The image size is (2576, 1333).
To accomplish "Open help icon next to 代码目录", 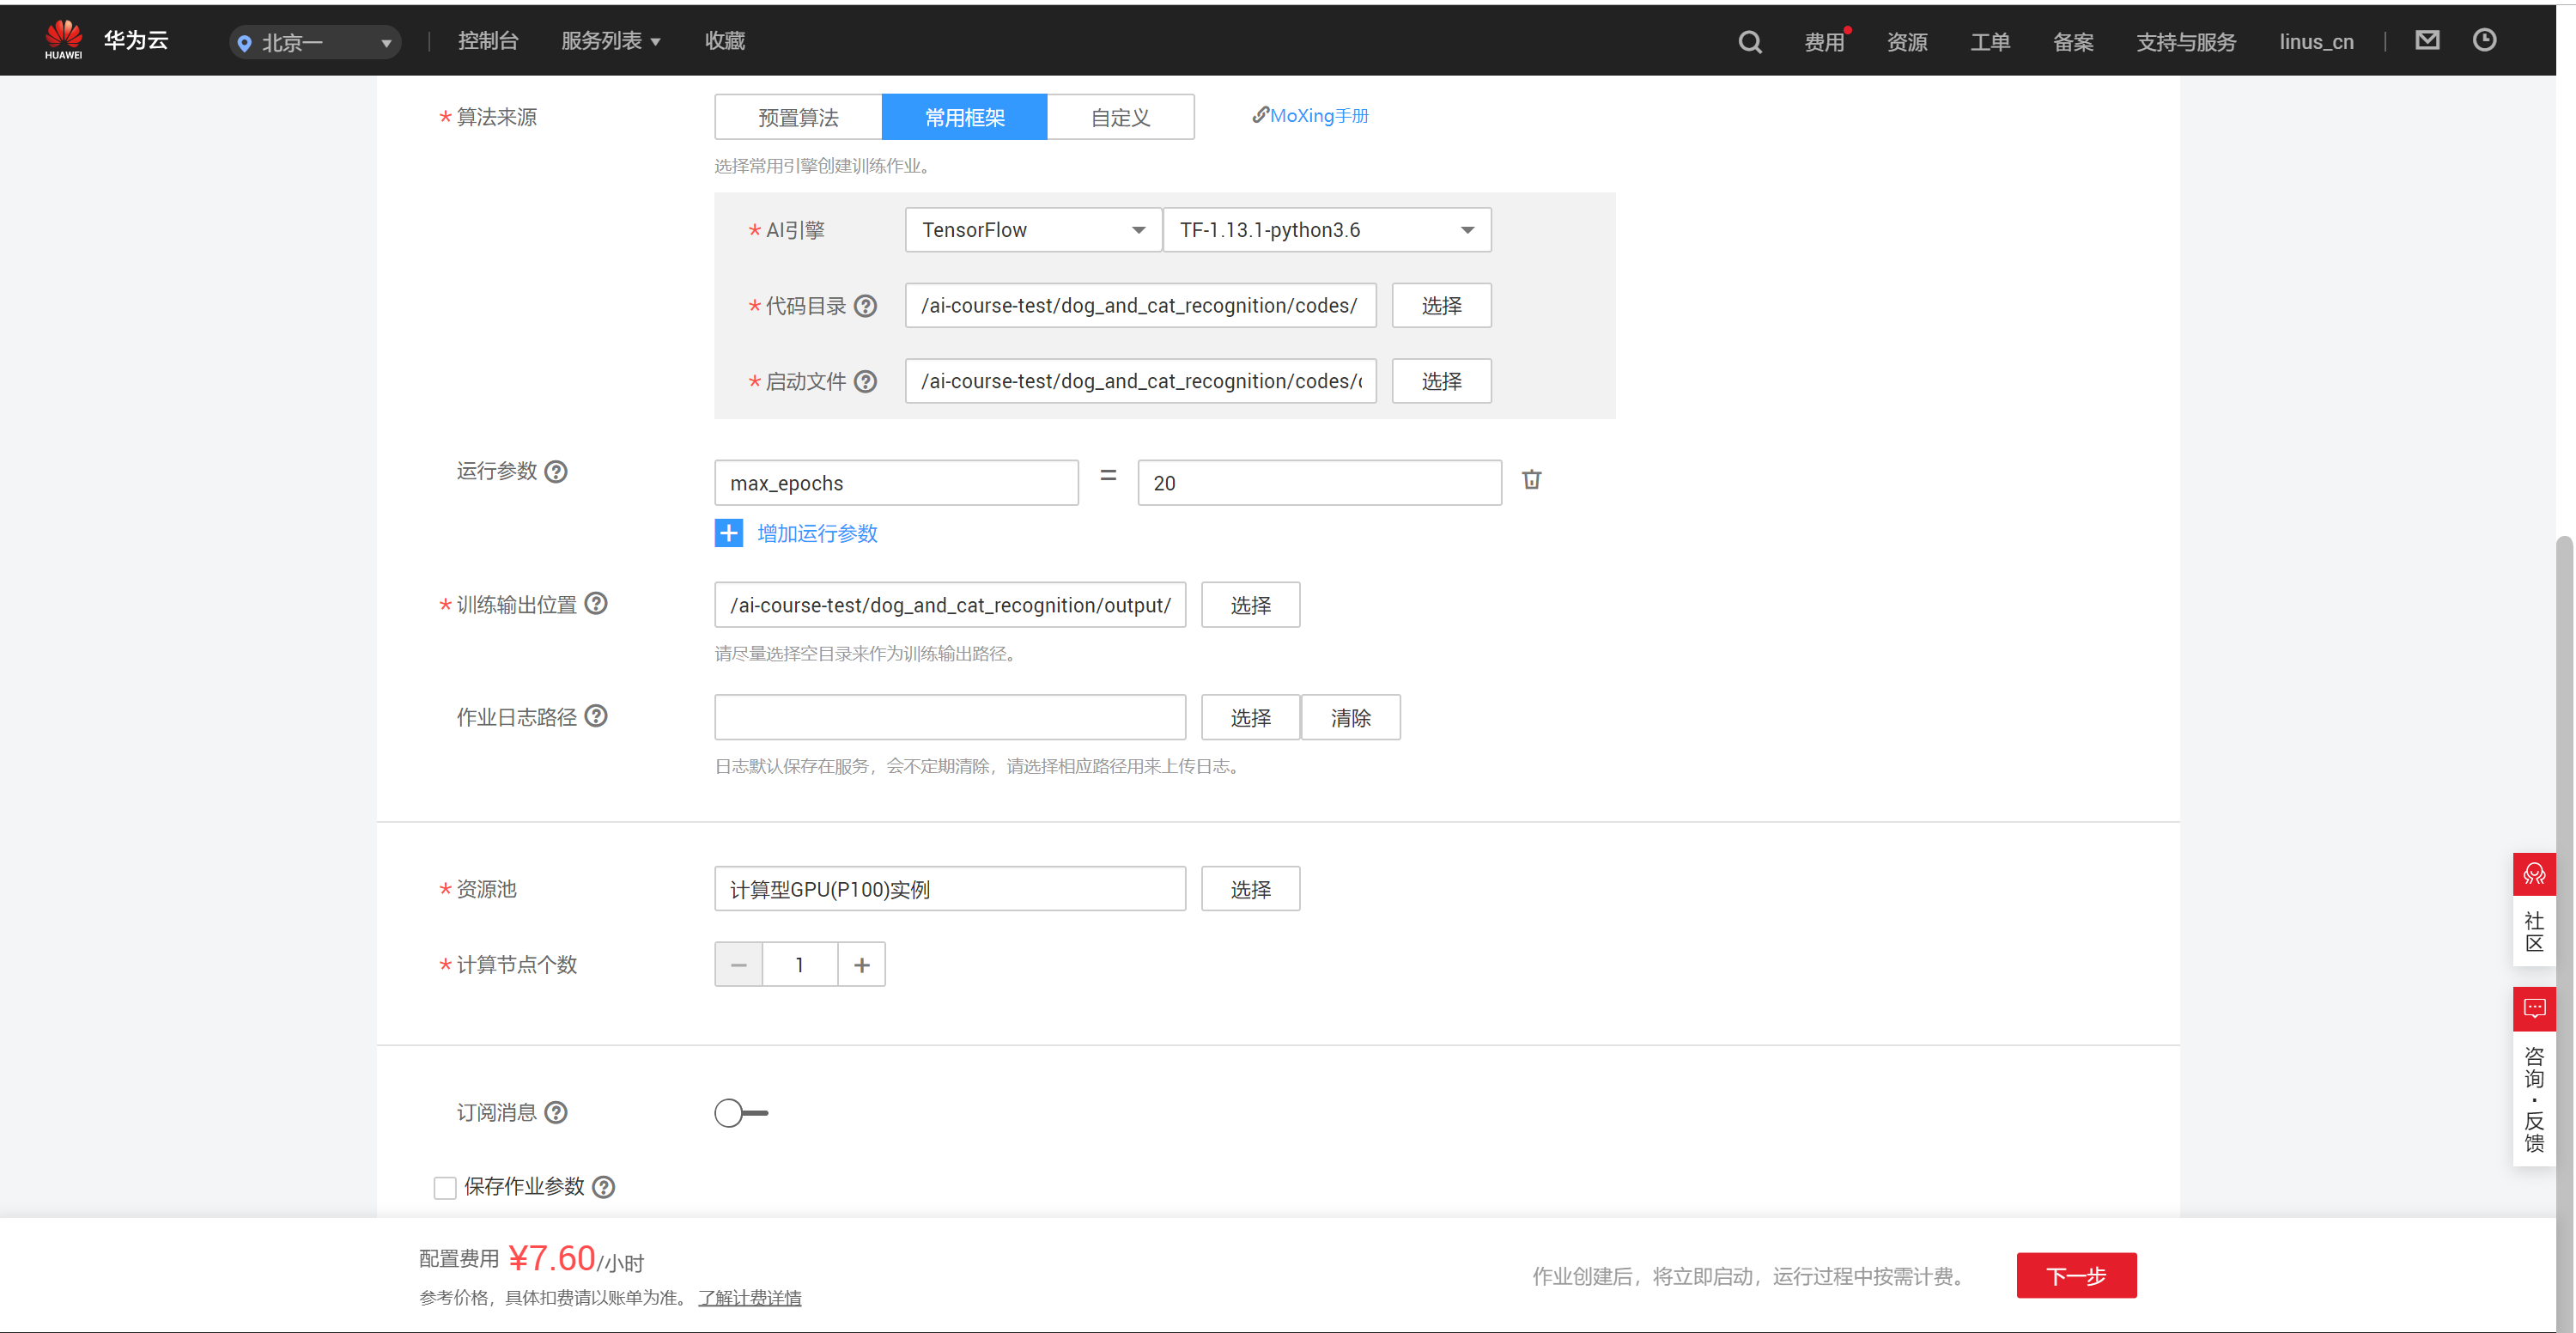I will (x=866, y=306).
